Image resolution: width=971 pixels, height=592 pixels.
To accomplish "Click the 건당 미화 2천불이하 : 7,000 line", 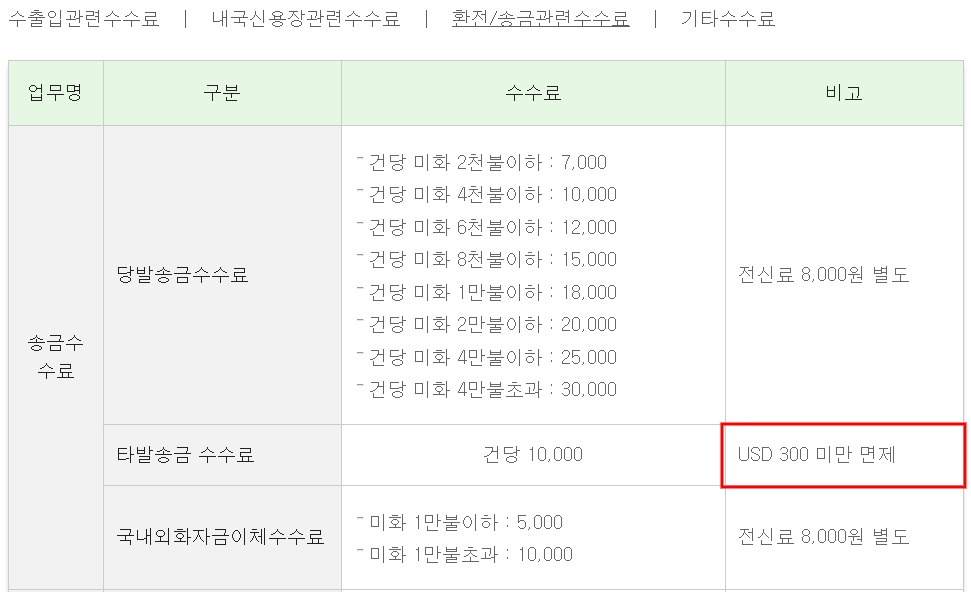I will pos(487,162).
